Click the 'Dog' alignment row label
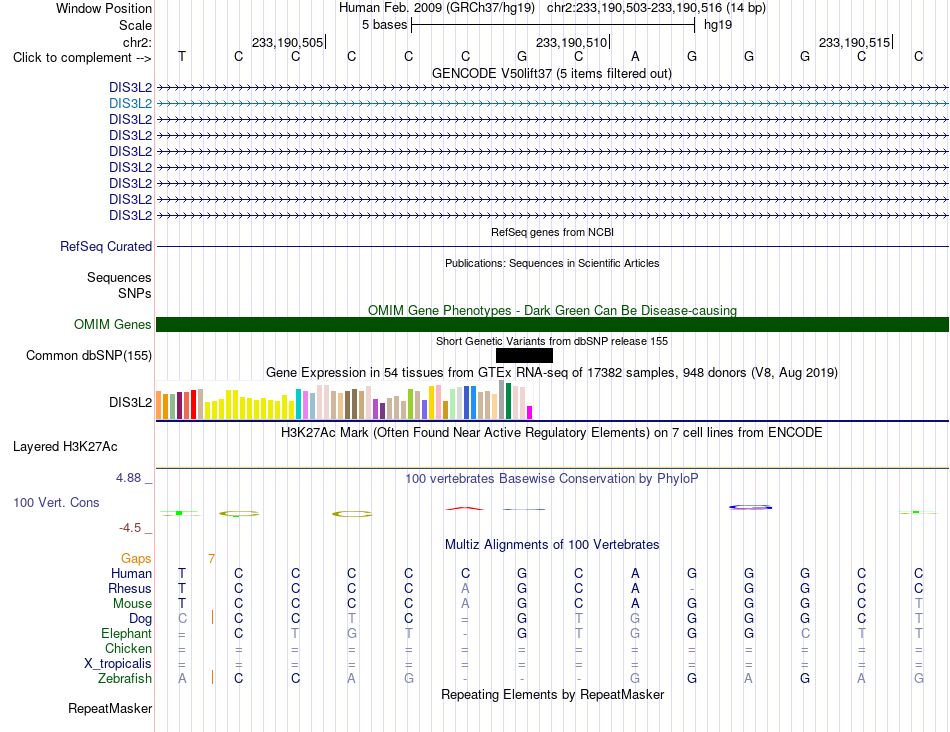 (140, 619)
